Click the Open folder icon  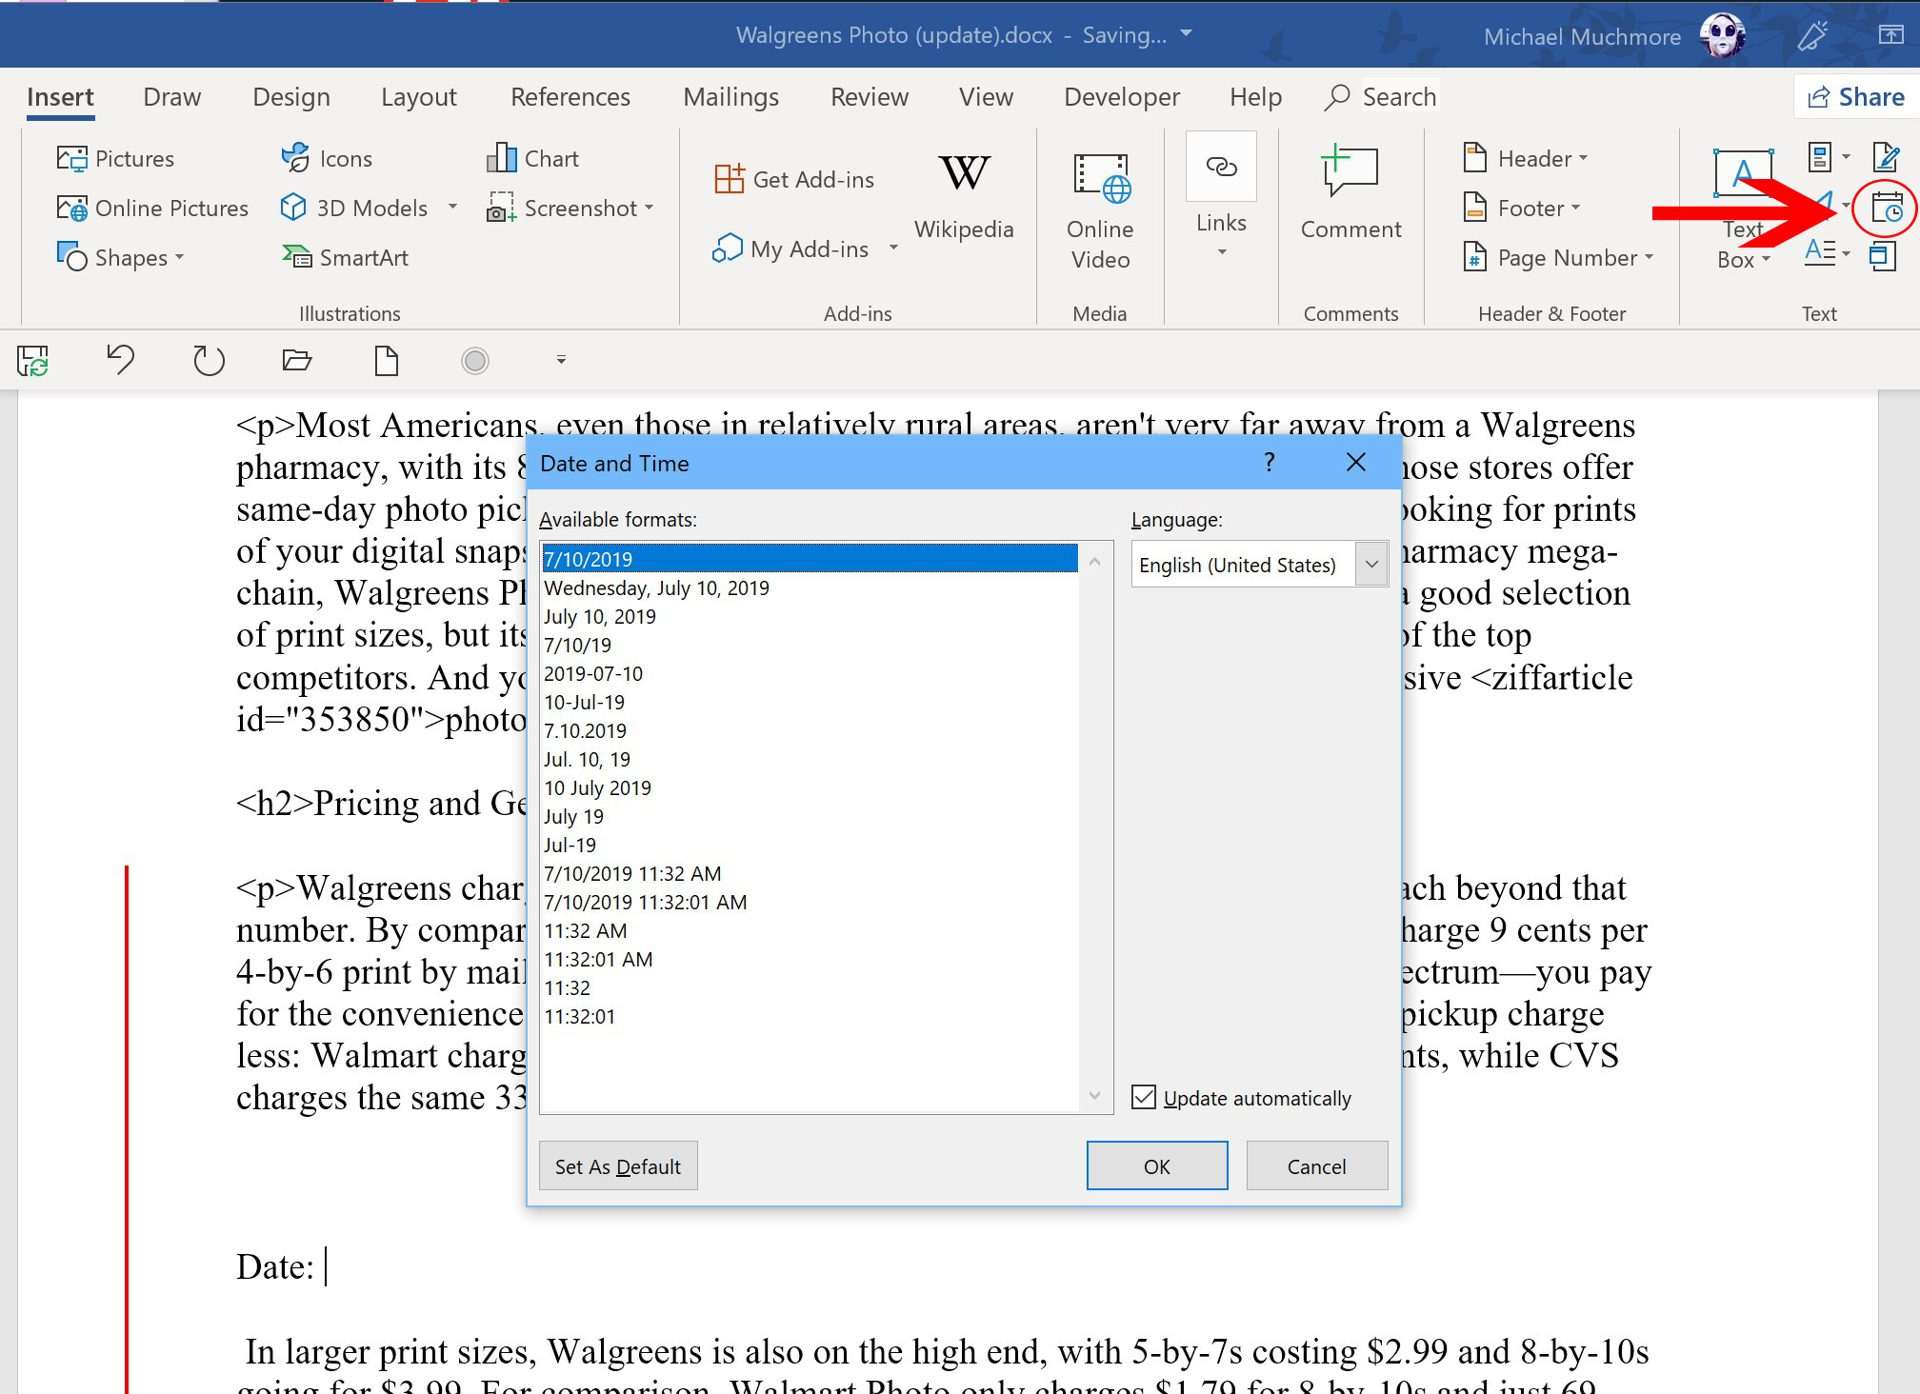pos(297,359)
